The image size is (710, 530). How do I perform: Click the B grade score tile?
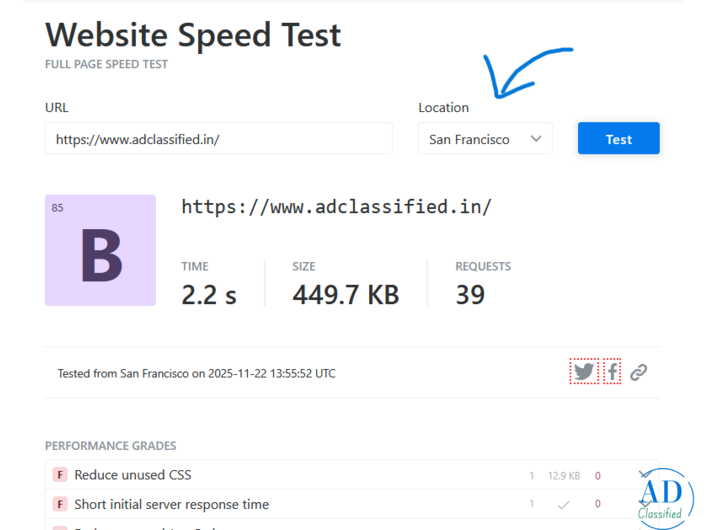pos(101,250)
